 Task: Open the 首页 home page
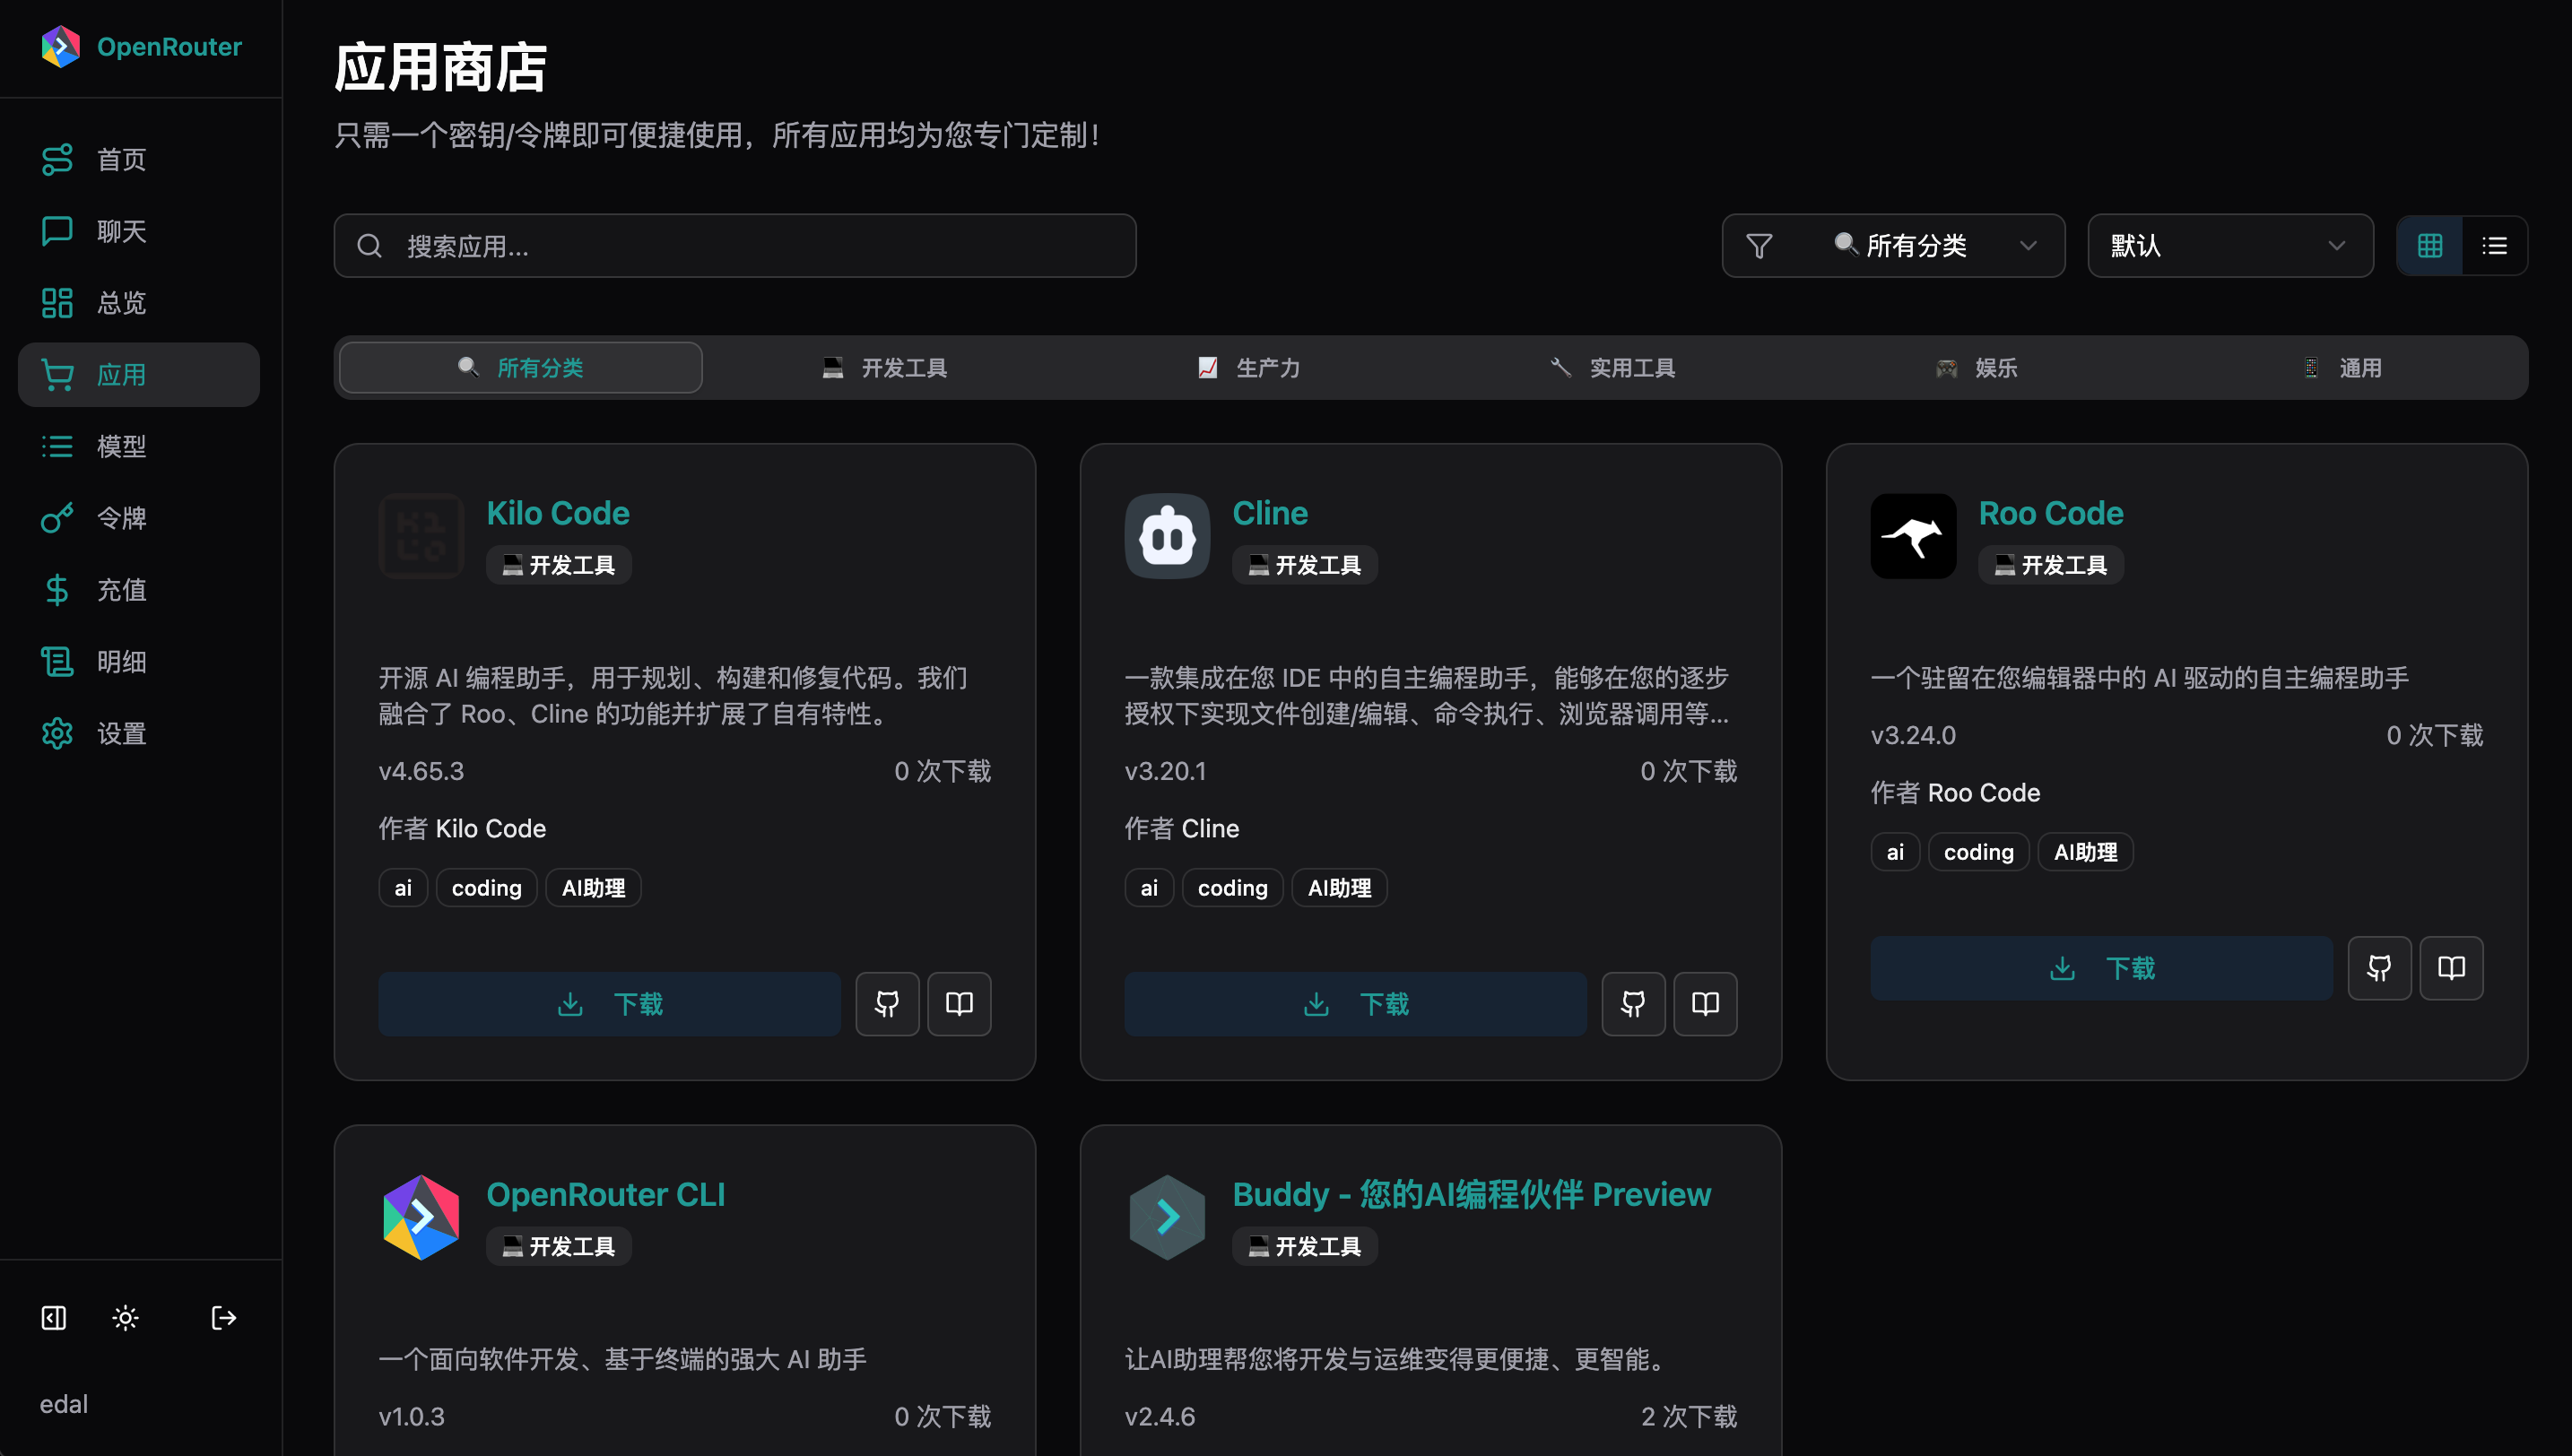point(139,159)
